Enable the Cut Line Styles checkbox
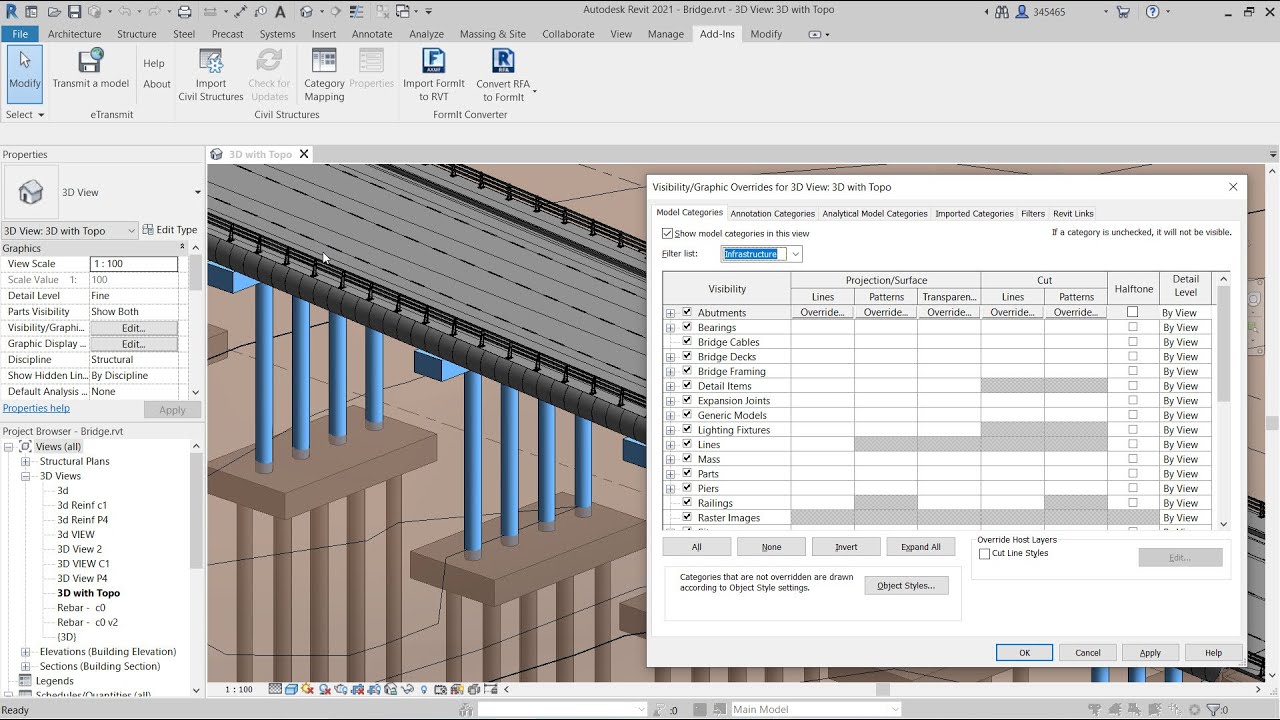1280x720 pixels. 985,554
